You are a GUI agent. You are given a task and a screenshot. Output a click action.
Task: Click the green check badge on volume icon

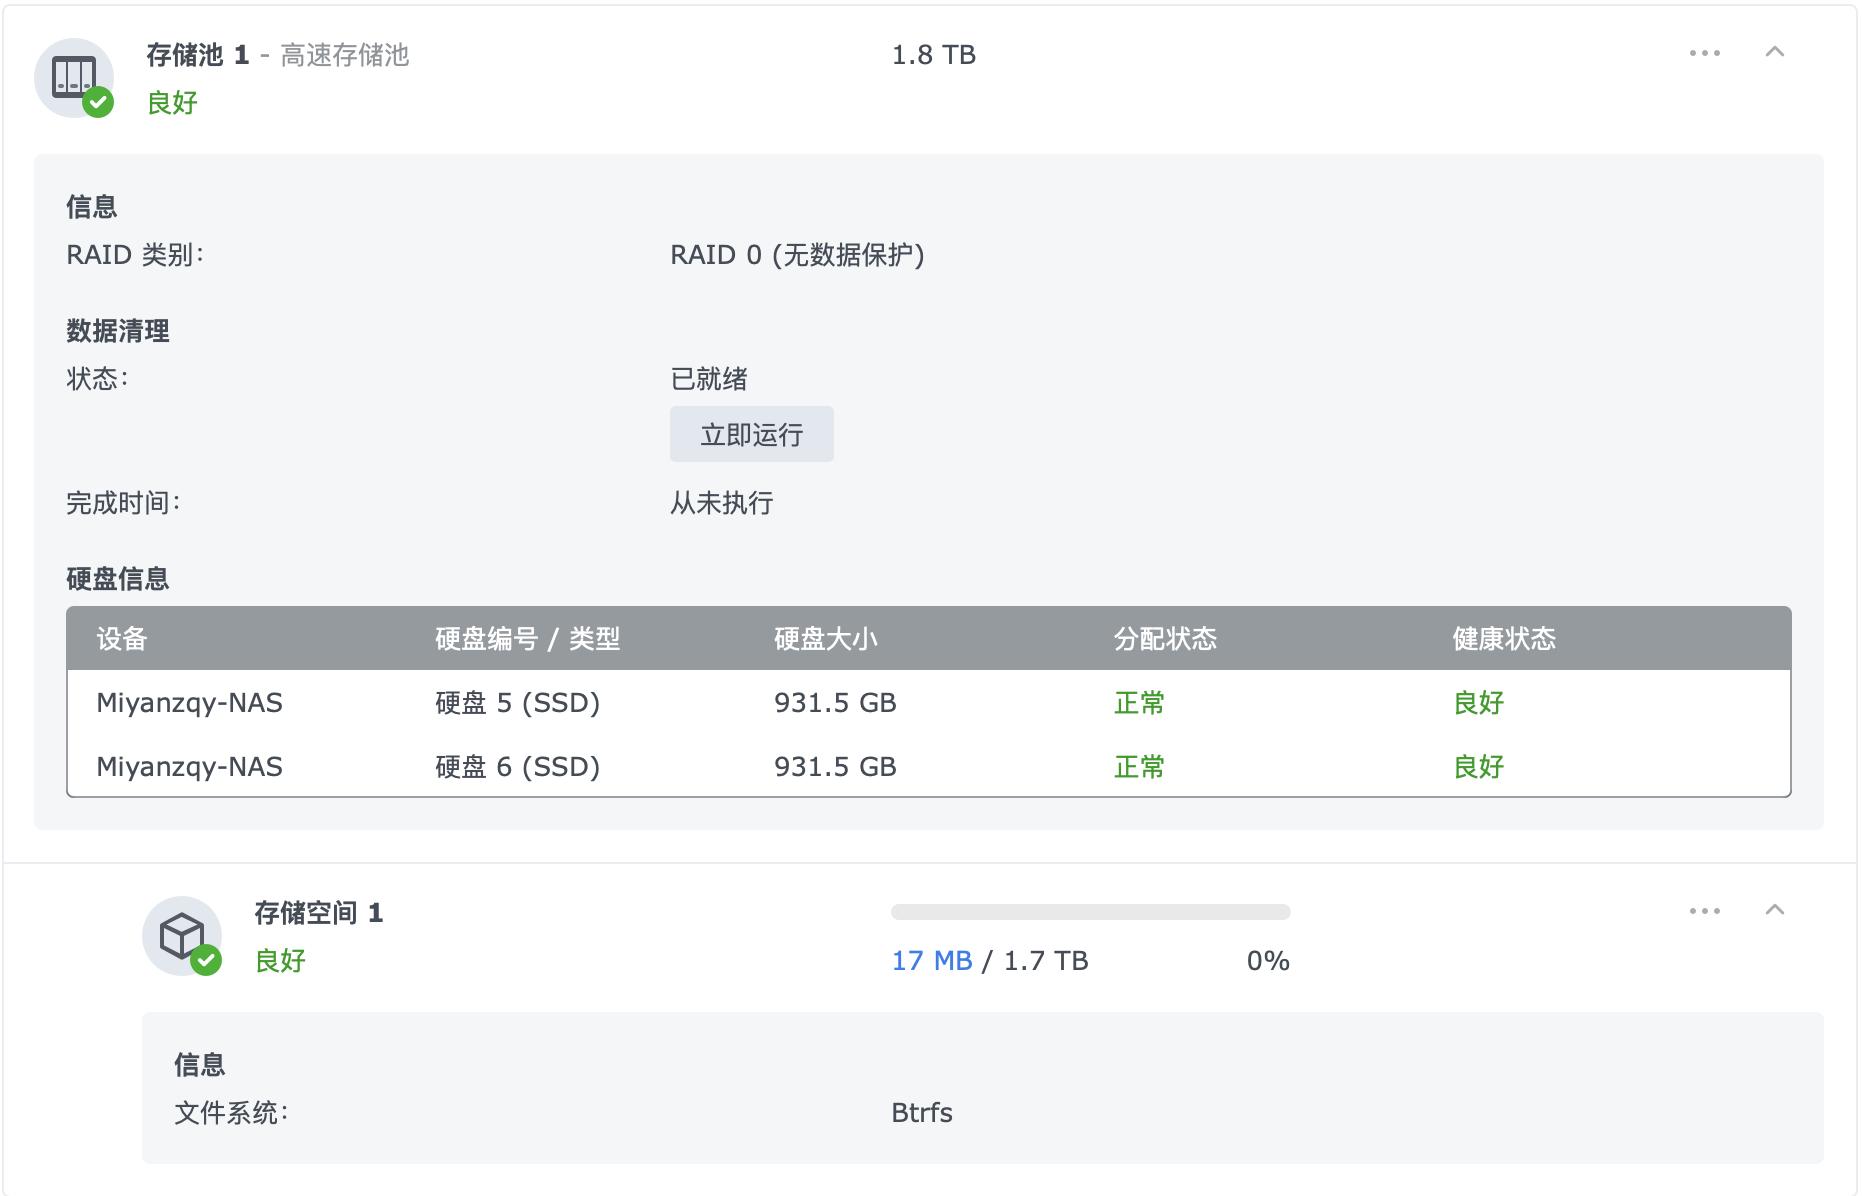click(x=208, y=960)
